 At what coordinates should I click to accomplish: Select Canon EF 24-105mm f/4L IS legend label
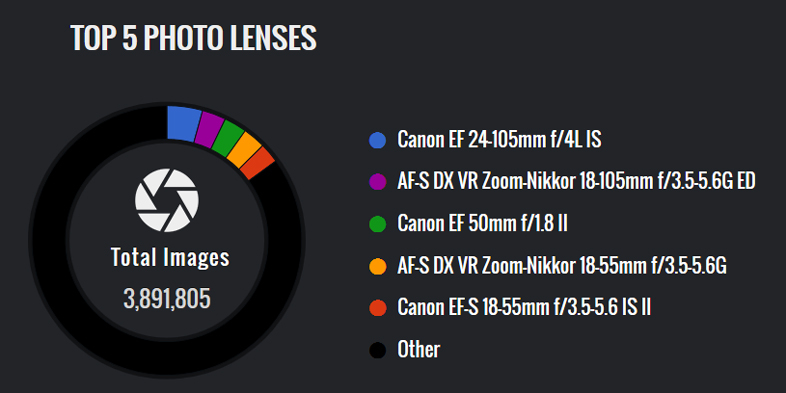(x=499, y=140)
